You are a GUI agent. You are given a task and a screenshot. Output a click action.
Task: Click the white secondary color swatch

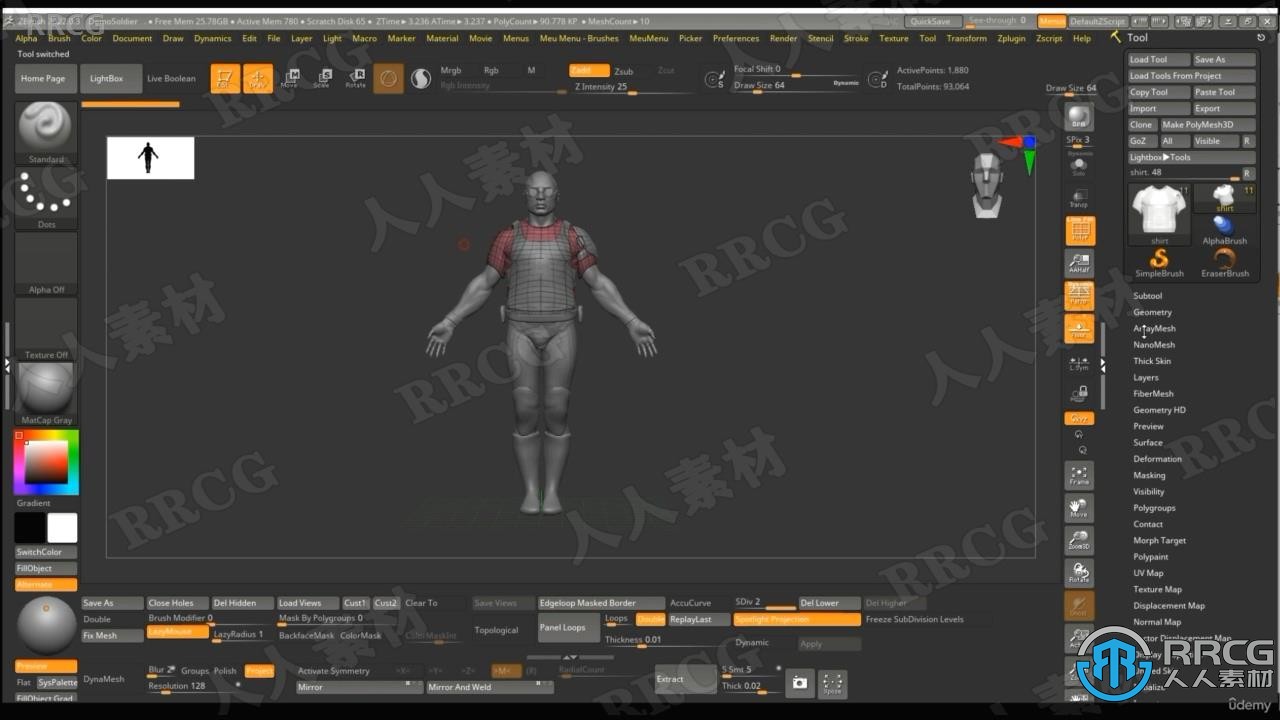point(62,528)
